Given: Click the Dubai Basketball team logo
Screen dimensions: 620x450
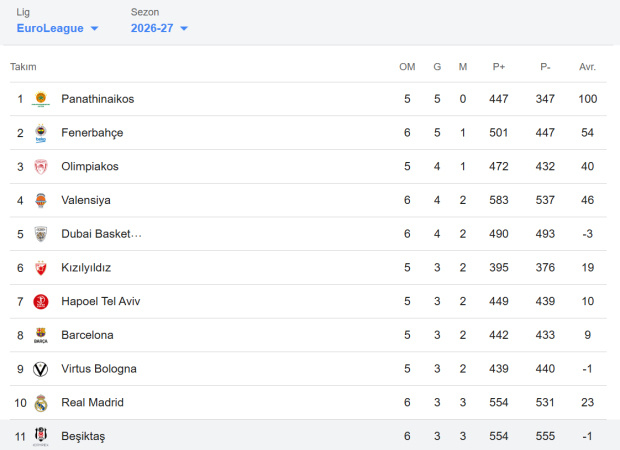Looking at the screenshot, I should [x=41, y=234].
